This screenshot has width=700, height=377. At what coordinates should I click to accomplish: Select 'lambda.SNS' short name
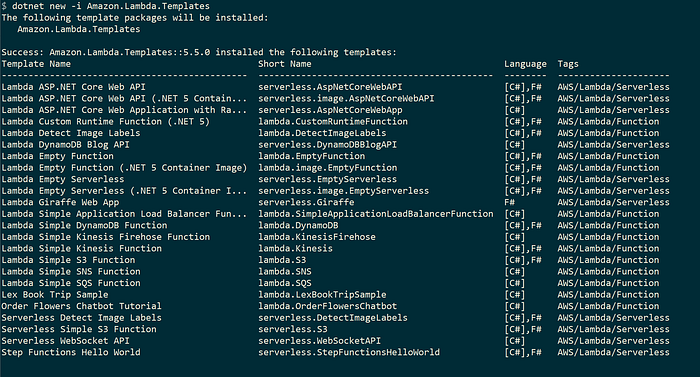pos(285,272)
